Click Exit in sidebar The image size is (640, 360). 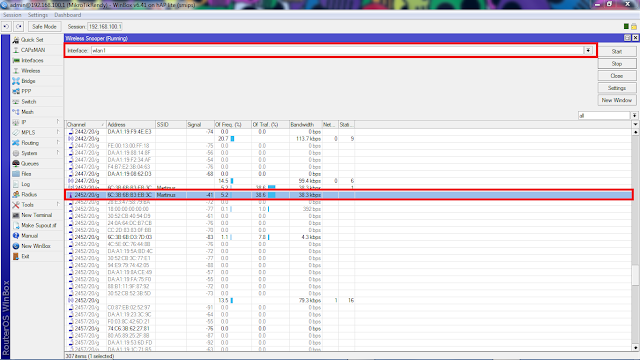[25, 256]
